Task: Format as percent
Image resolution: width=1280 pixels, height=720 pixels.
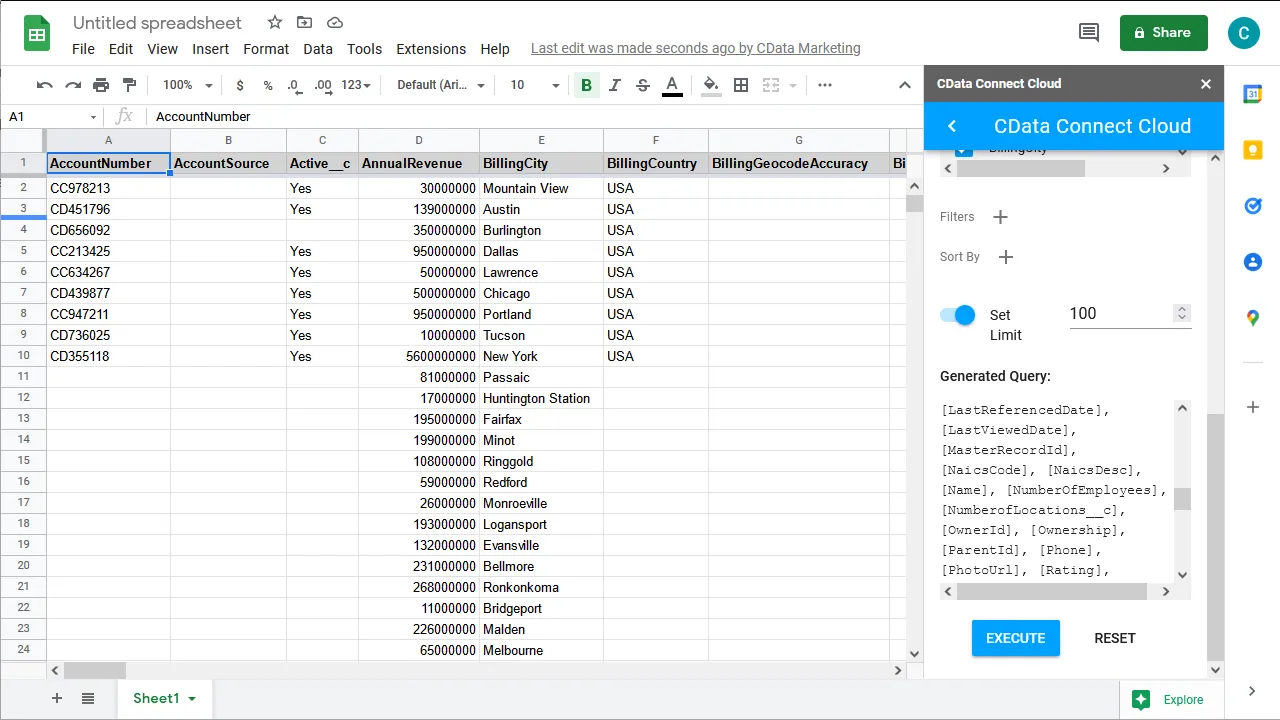Action: [267, 85]
